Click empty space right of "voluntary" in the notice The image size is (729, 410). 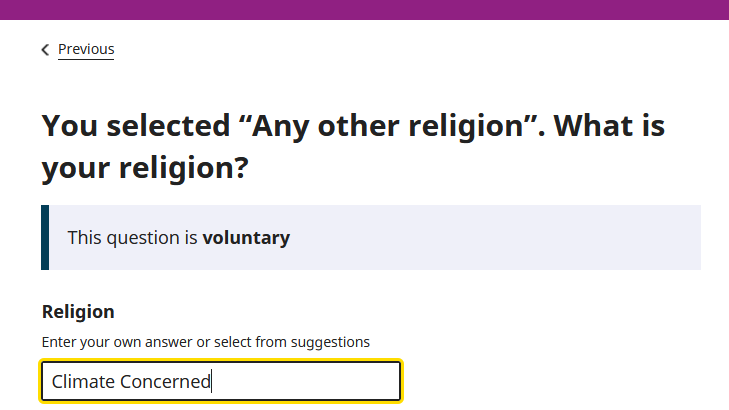click(490, 238)
